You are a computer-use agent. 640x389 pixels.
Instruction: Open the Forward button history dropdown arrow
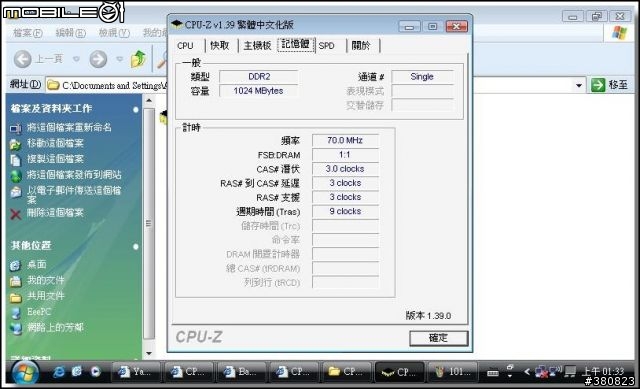point(119,59)
